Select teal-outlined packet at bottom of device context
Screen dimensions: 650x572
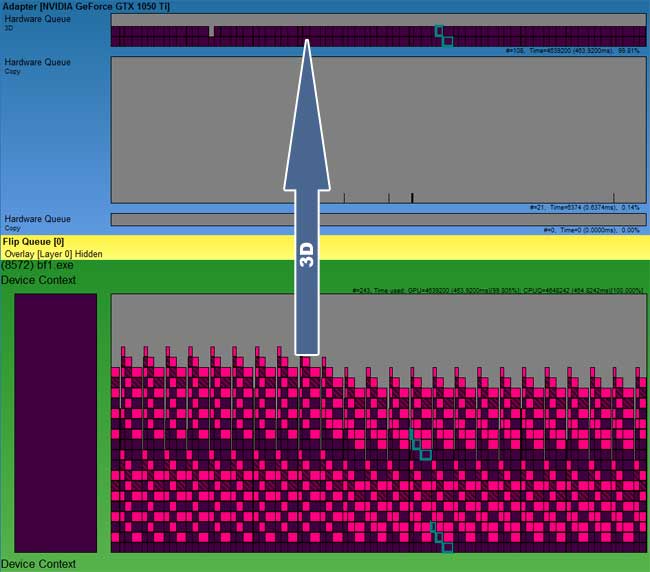[446, 546]
